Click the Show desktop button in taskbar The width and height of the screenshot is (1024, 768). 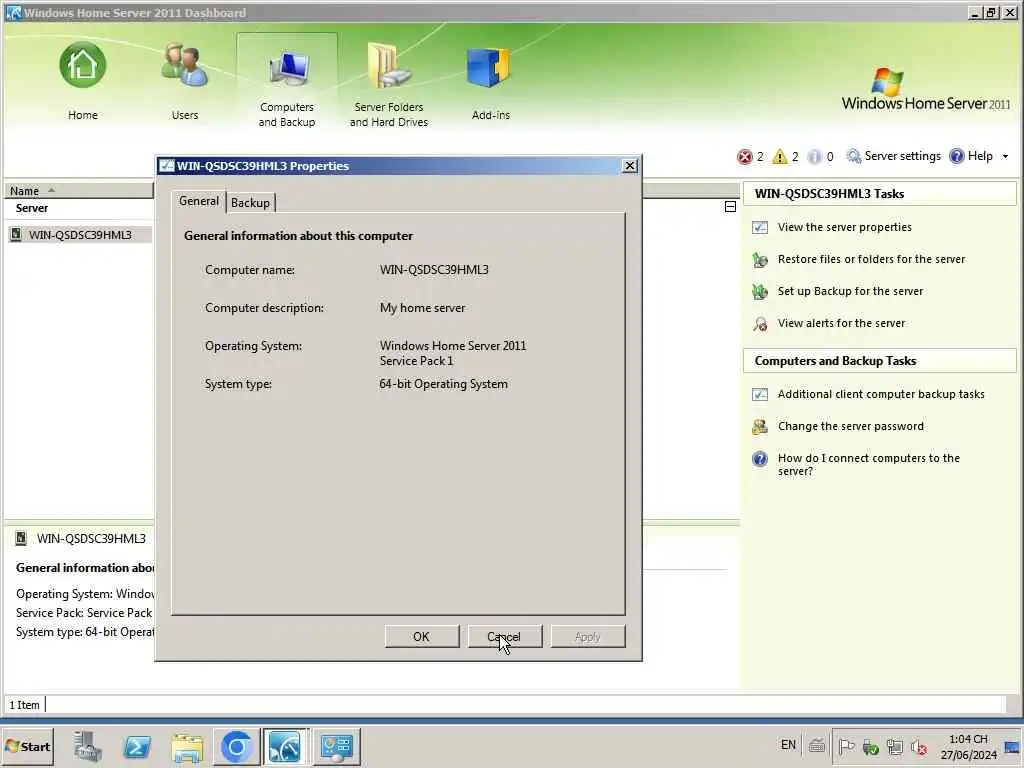[1012, 746]
